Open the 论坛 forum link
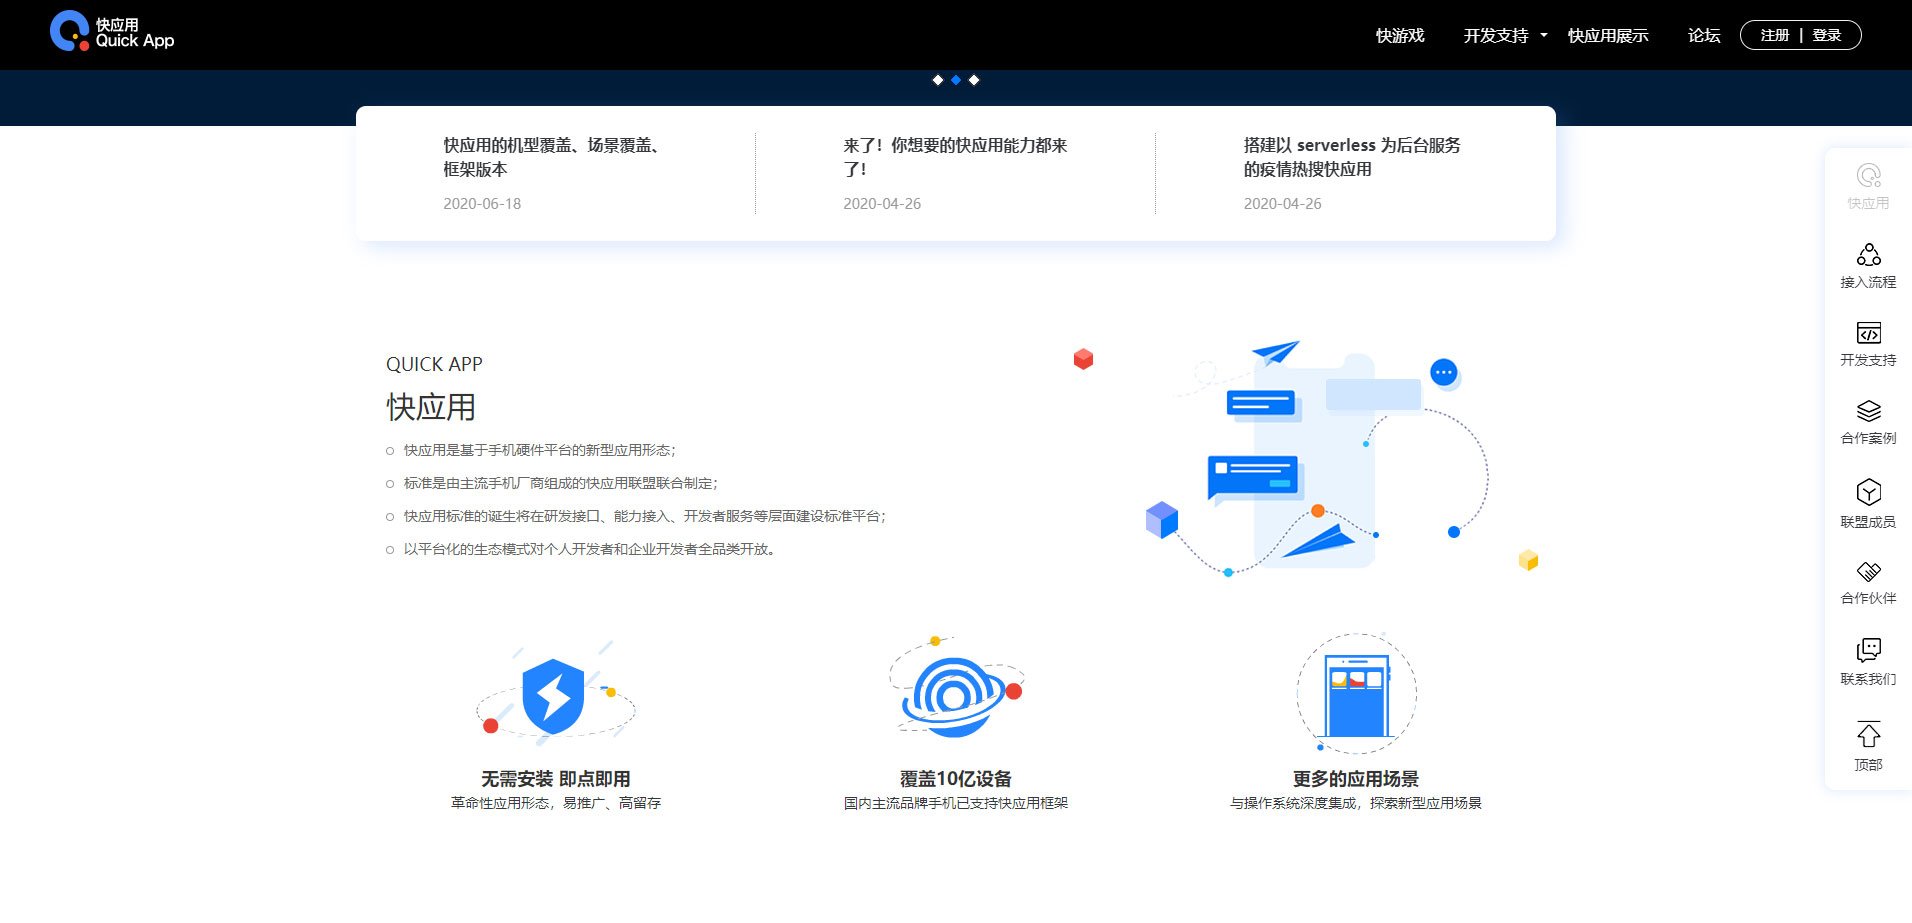The image size is (1912, 923). [x=1704, y=36]
